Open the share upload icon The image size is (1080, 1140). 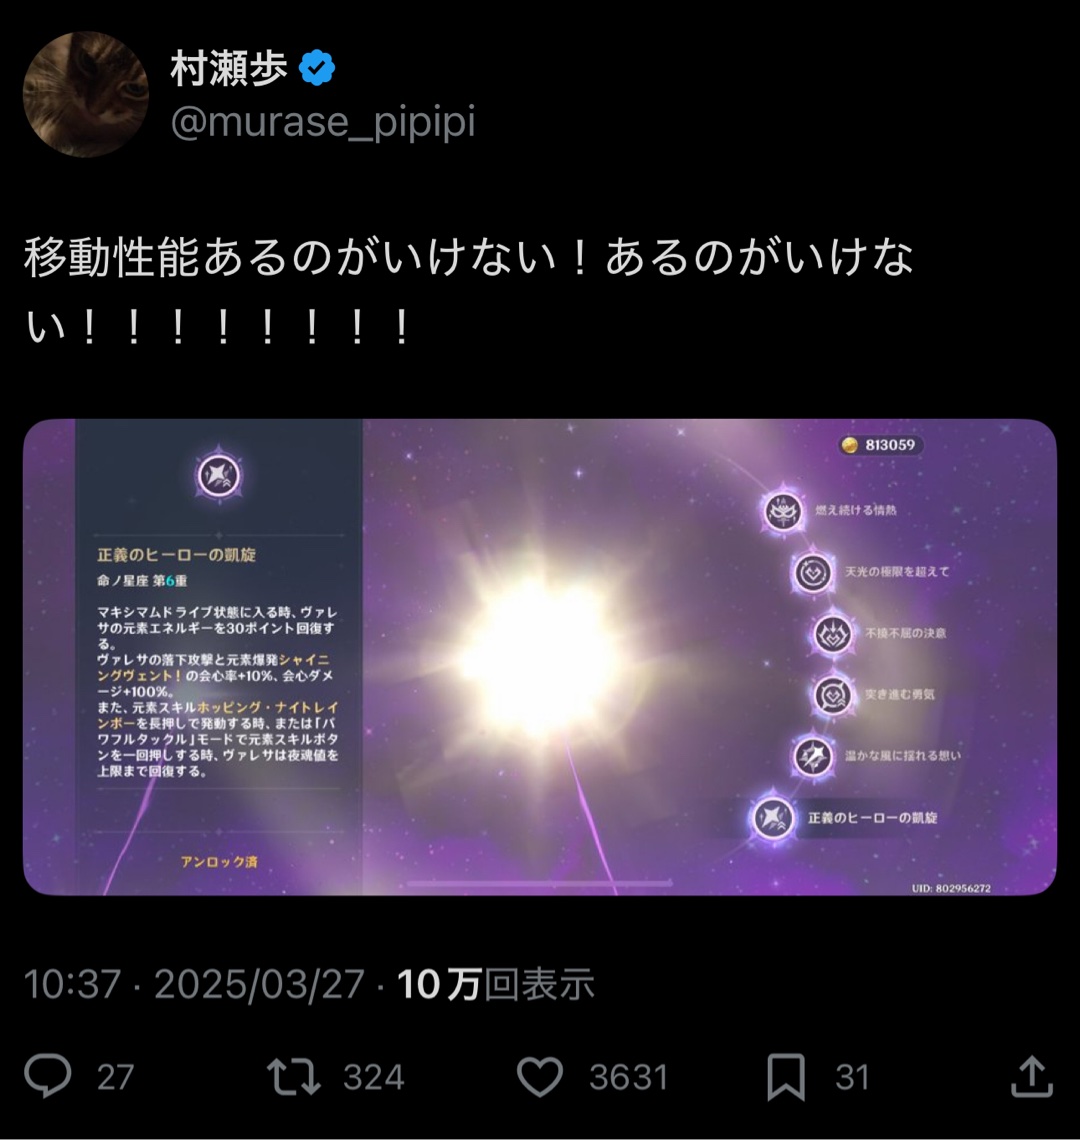click(1032, 1076)
